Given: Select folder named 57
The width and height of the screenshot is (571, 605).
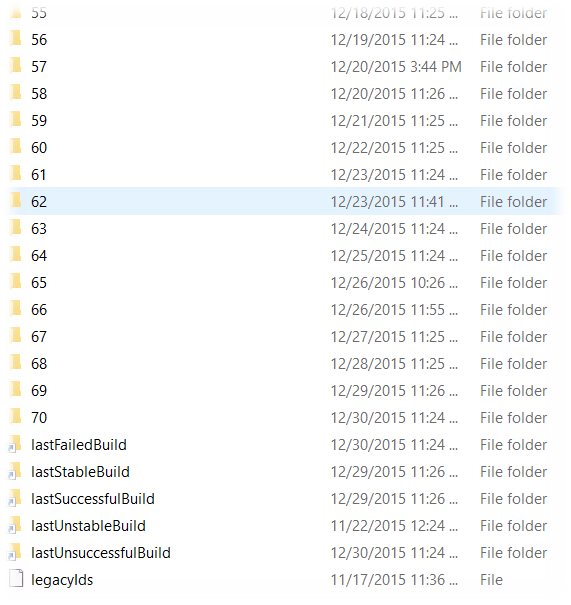Looking at the screenshot, I should click(39, 67).
